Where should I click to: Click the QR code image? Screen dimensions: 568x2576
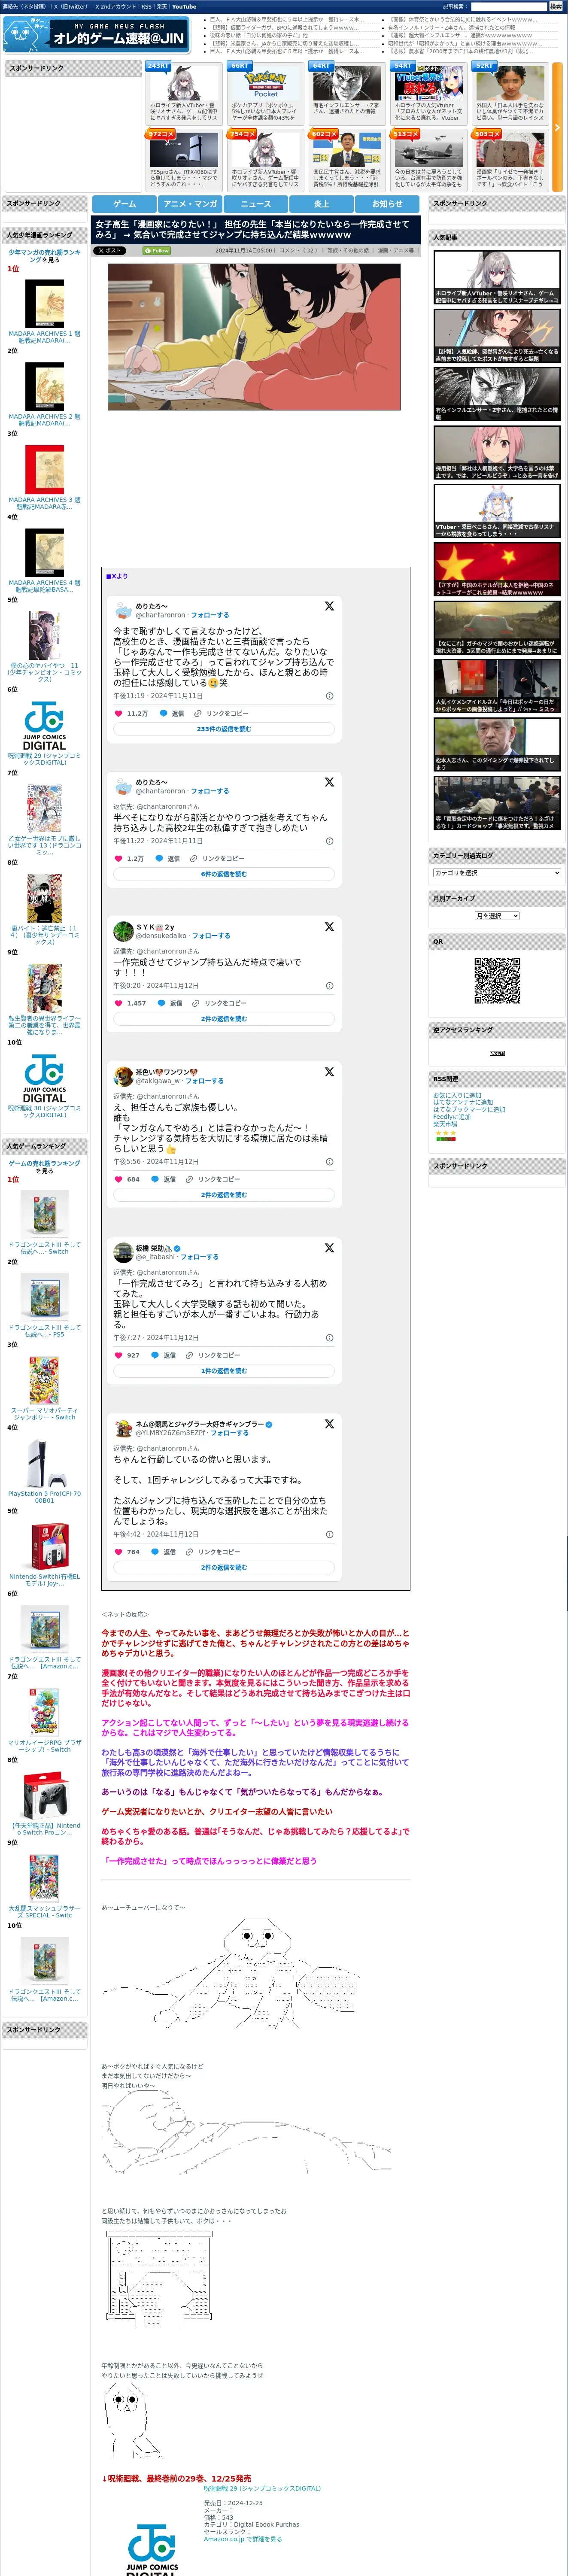click(x=497, y=980)
